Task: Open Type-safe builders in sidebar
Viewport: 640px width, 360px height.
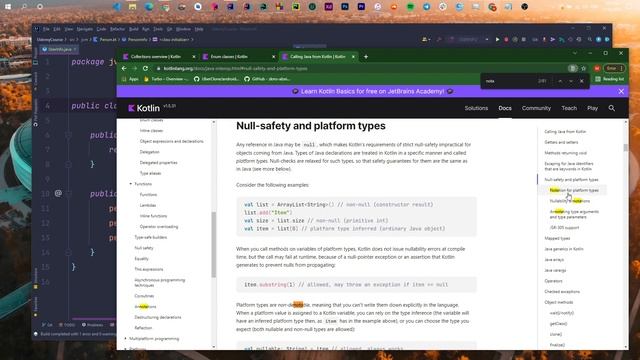Action: click(x=151, y=237)
